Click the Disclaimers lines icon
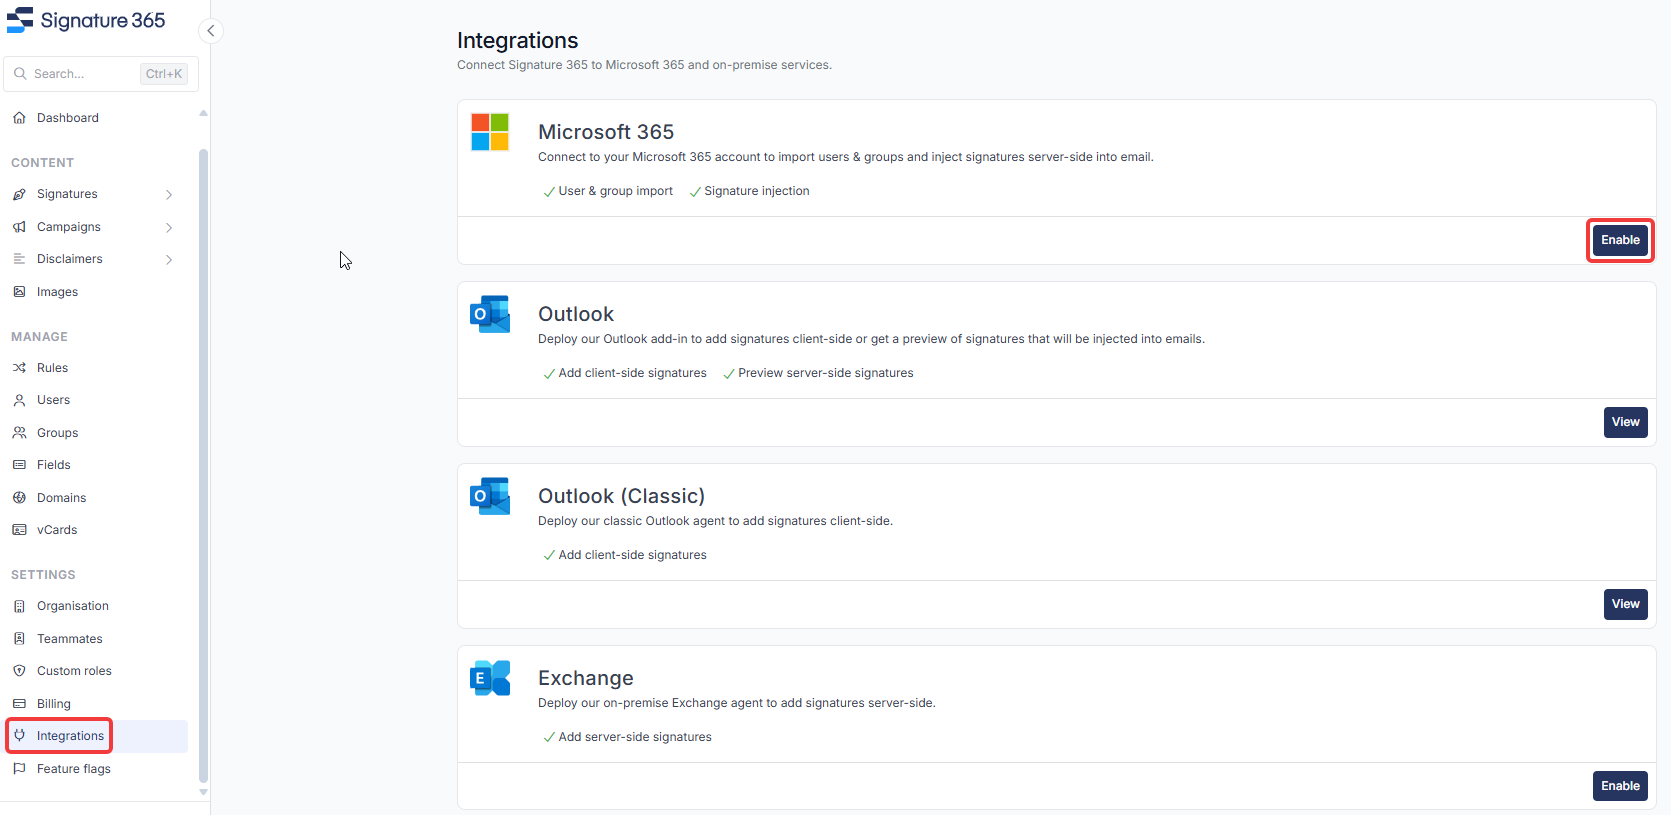Viewport: 1671px width, 815px height. pos(19,259)
